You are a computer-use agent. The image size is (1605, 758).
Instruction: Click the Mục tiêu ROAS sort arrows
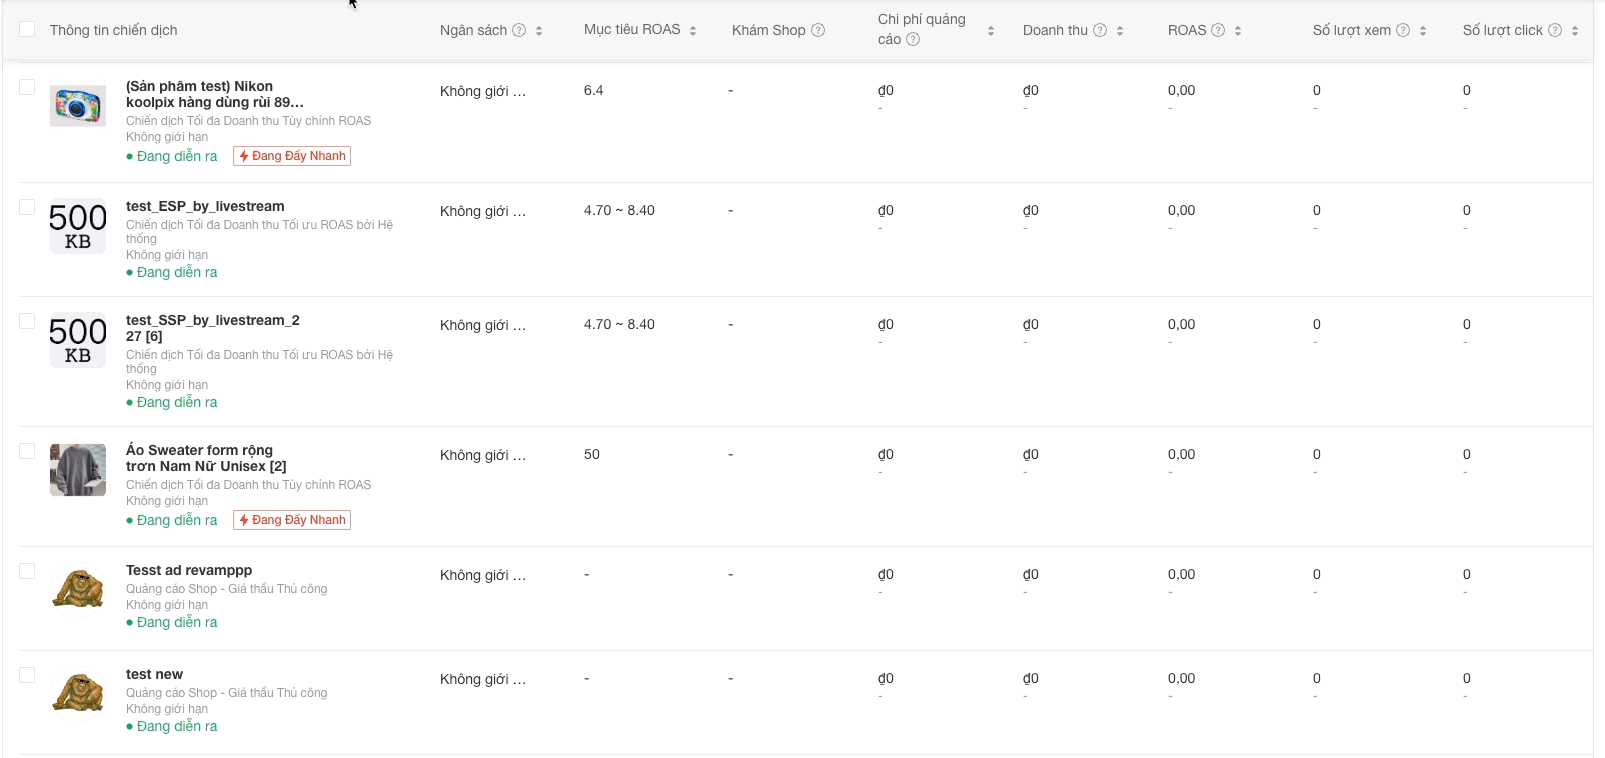(693, 31)
